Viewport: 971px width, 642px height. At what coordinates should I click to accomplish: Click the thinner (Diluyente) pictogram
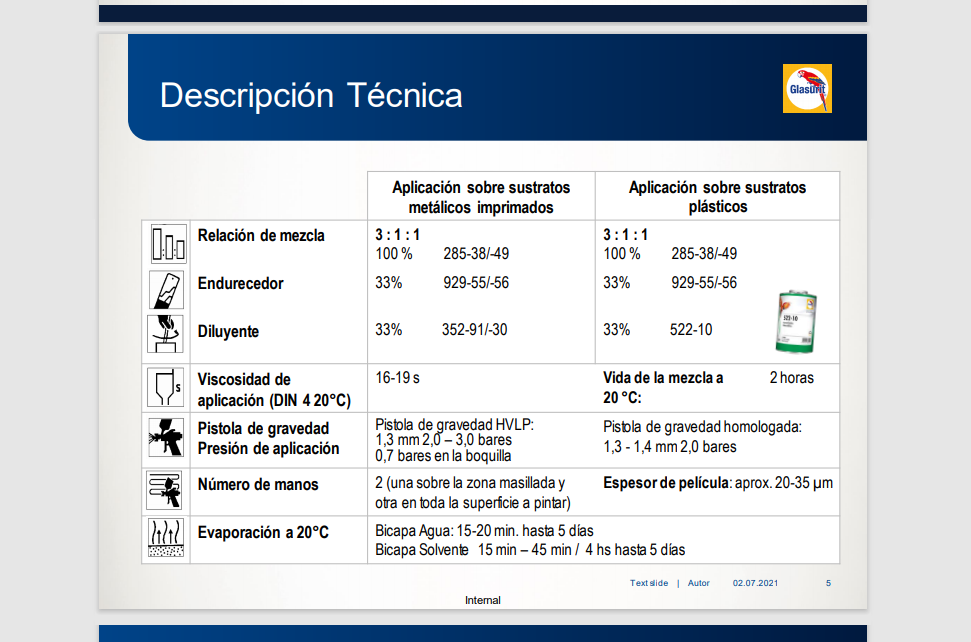[x=168, y=334]
